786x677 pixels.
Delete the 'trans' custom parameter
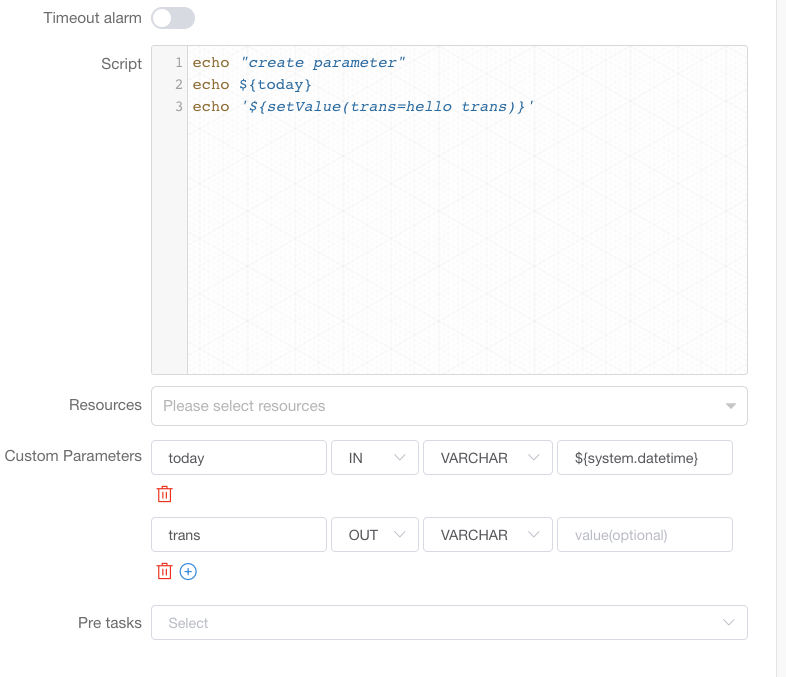point(165,571)
